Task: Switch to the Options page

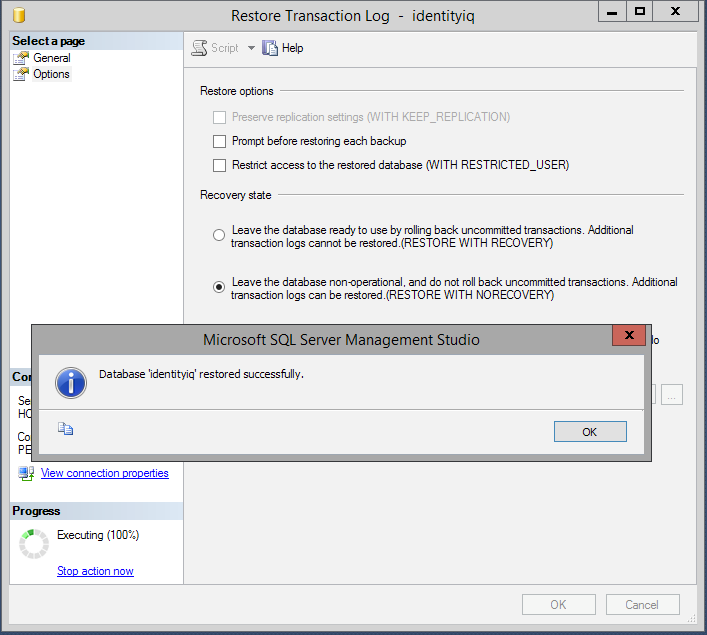Action: [x=51, y=74]
